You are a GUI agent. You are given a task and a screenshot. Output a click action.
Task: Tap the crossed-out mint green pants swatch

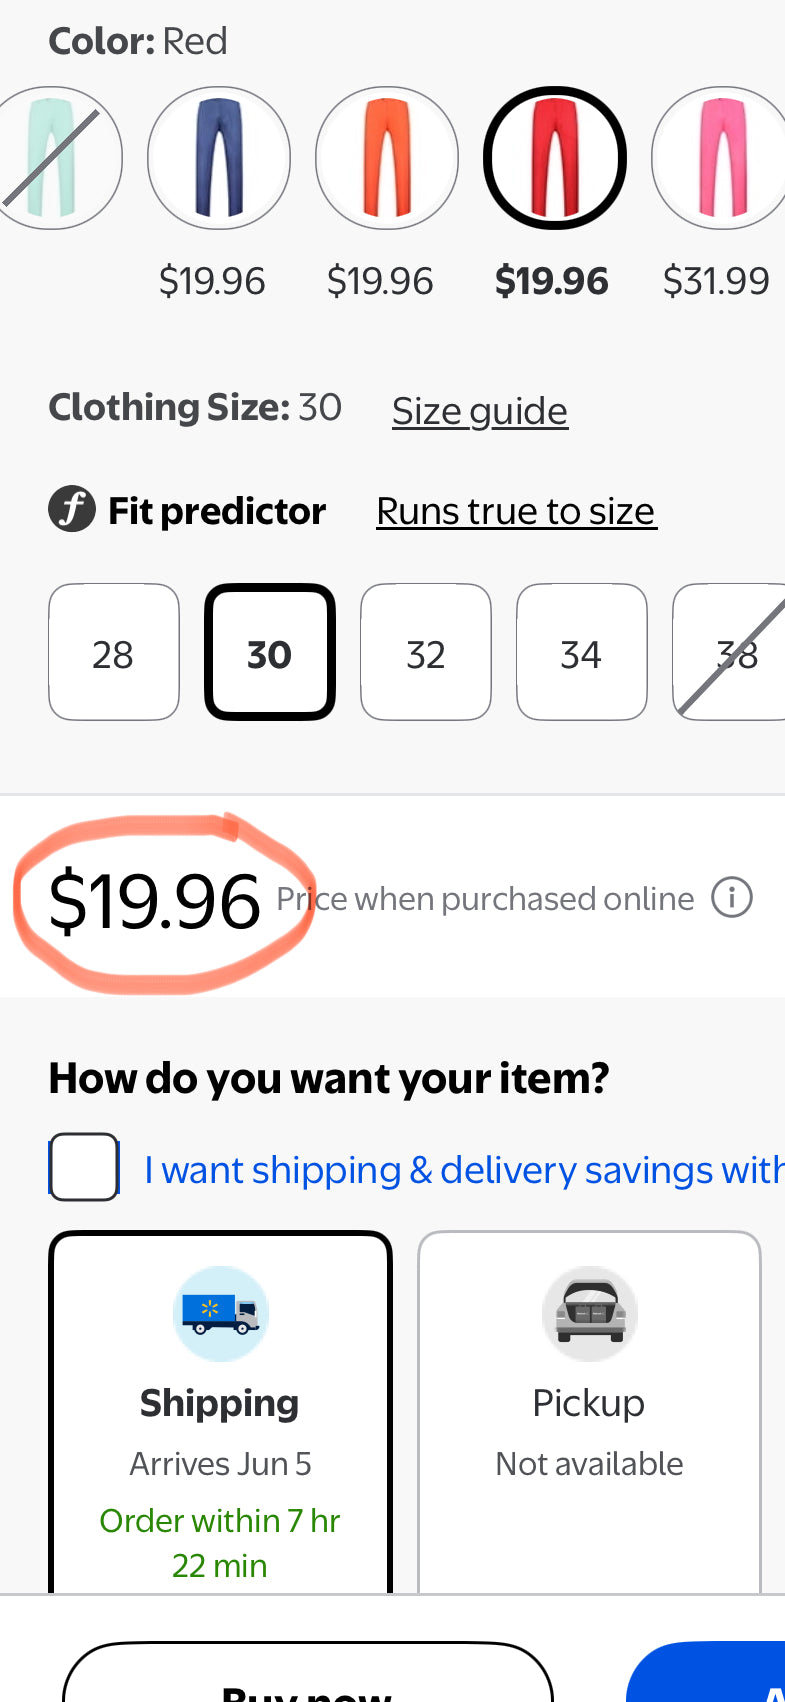(56, 158)
